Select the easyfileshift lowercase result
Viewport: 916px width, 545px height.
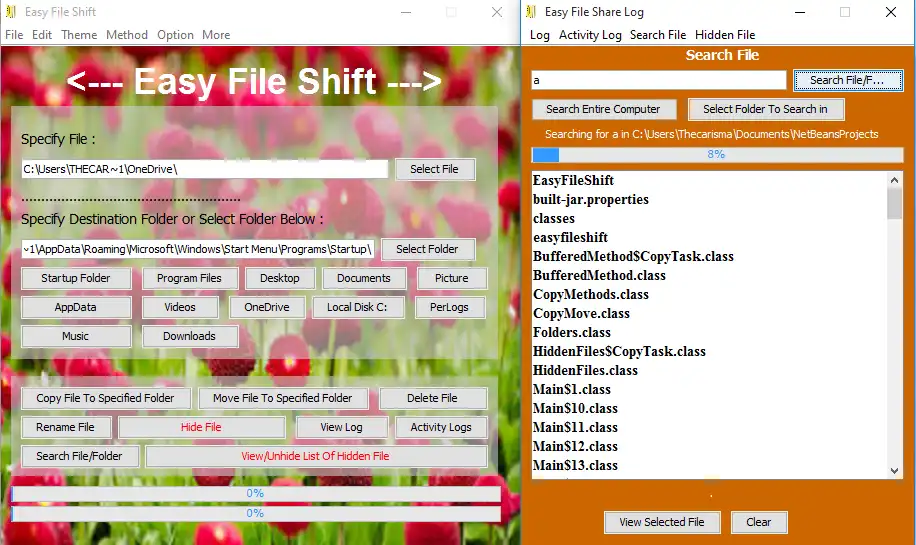pyautogui.click(x=570, y=238)
